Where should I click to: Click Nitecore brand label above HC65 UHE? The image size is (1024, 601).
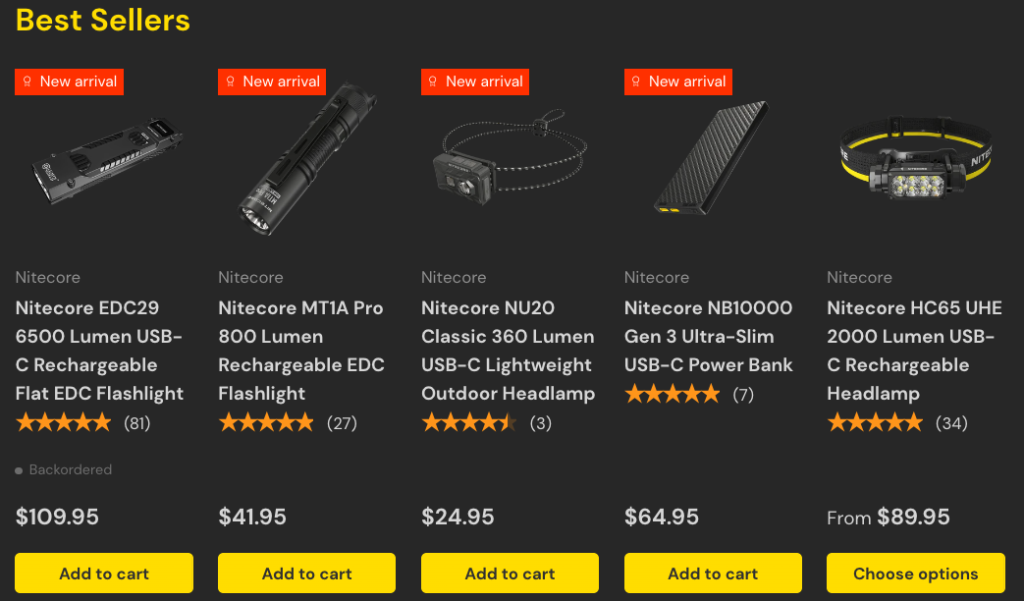click(859, 277)
